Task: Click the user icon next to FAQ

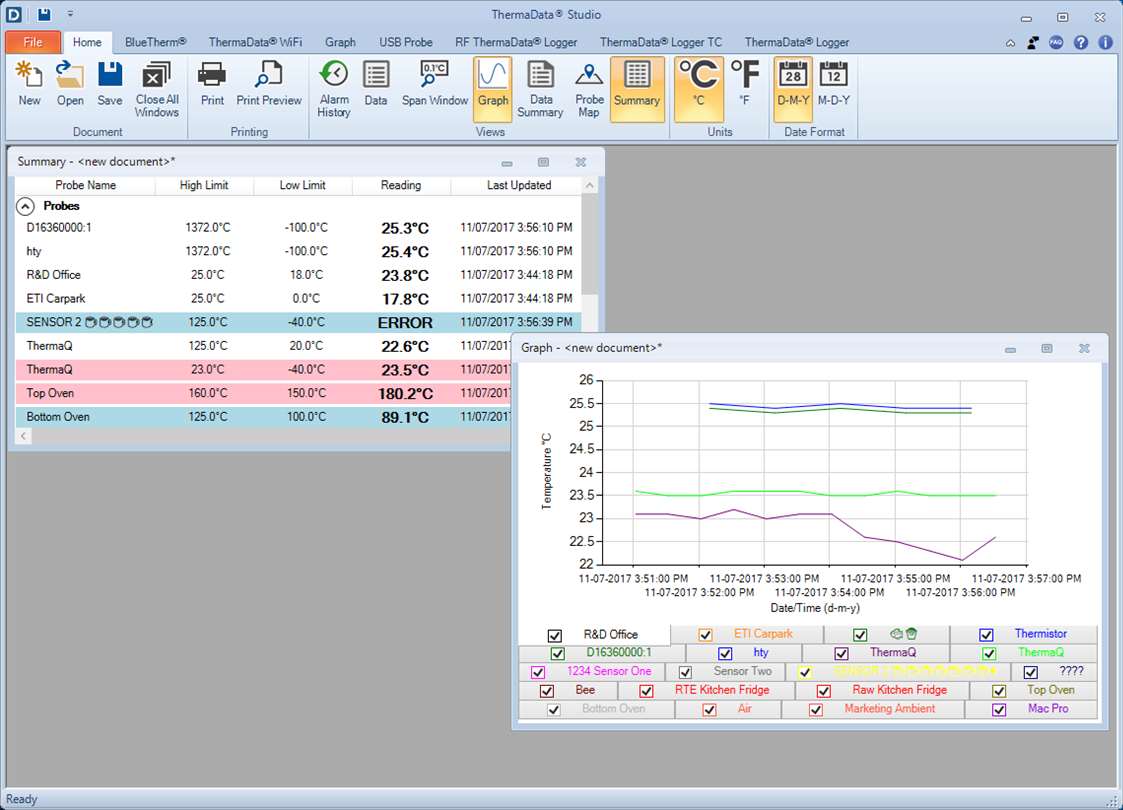Action: [1033, 42]
